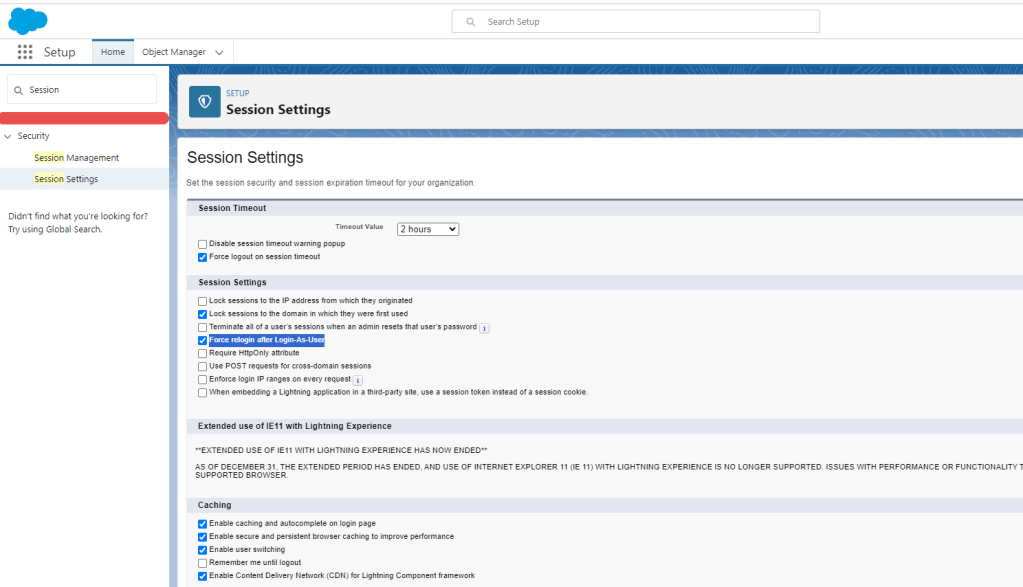Viewport: 1023px width, 587px height.
Task: Check Remember me until logout
Action: [x=203, y=563]
